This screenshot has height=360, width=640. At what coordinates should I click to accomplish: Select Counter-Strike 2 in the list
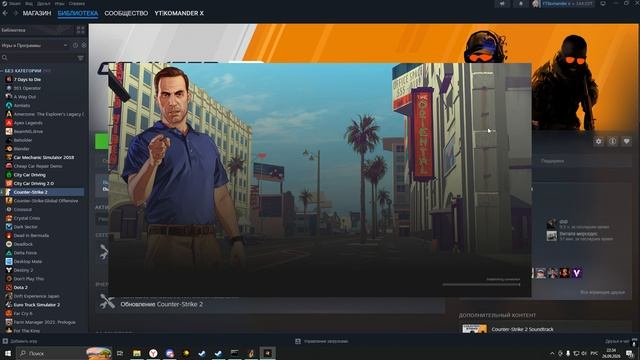pos(31,192)
